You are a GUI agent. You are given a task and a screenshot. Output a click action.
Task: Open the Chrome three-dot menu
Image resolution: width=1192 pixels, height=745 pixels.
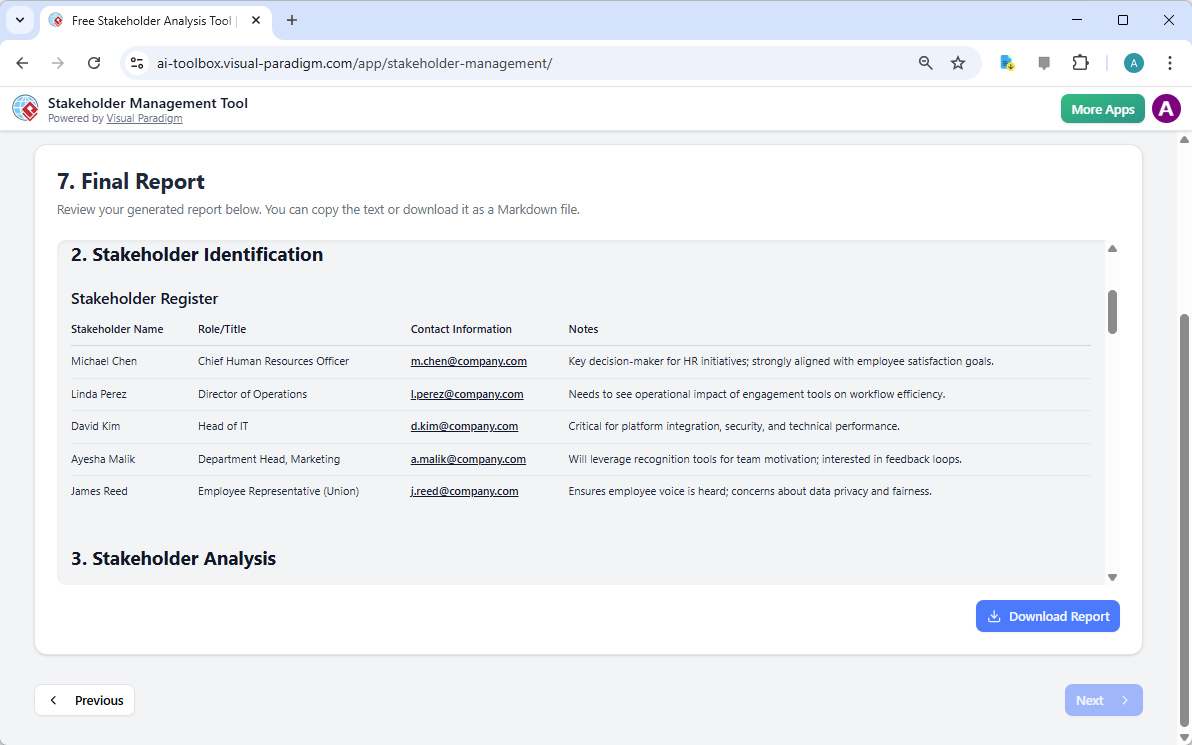(x=1170, y=62)
